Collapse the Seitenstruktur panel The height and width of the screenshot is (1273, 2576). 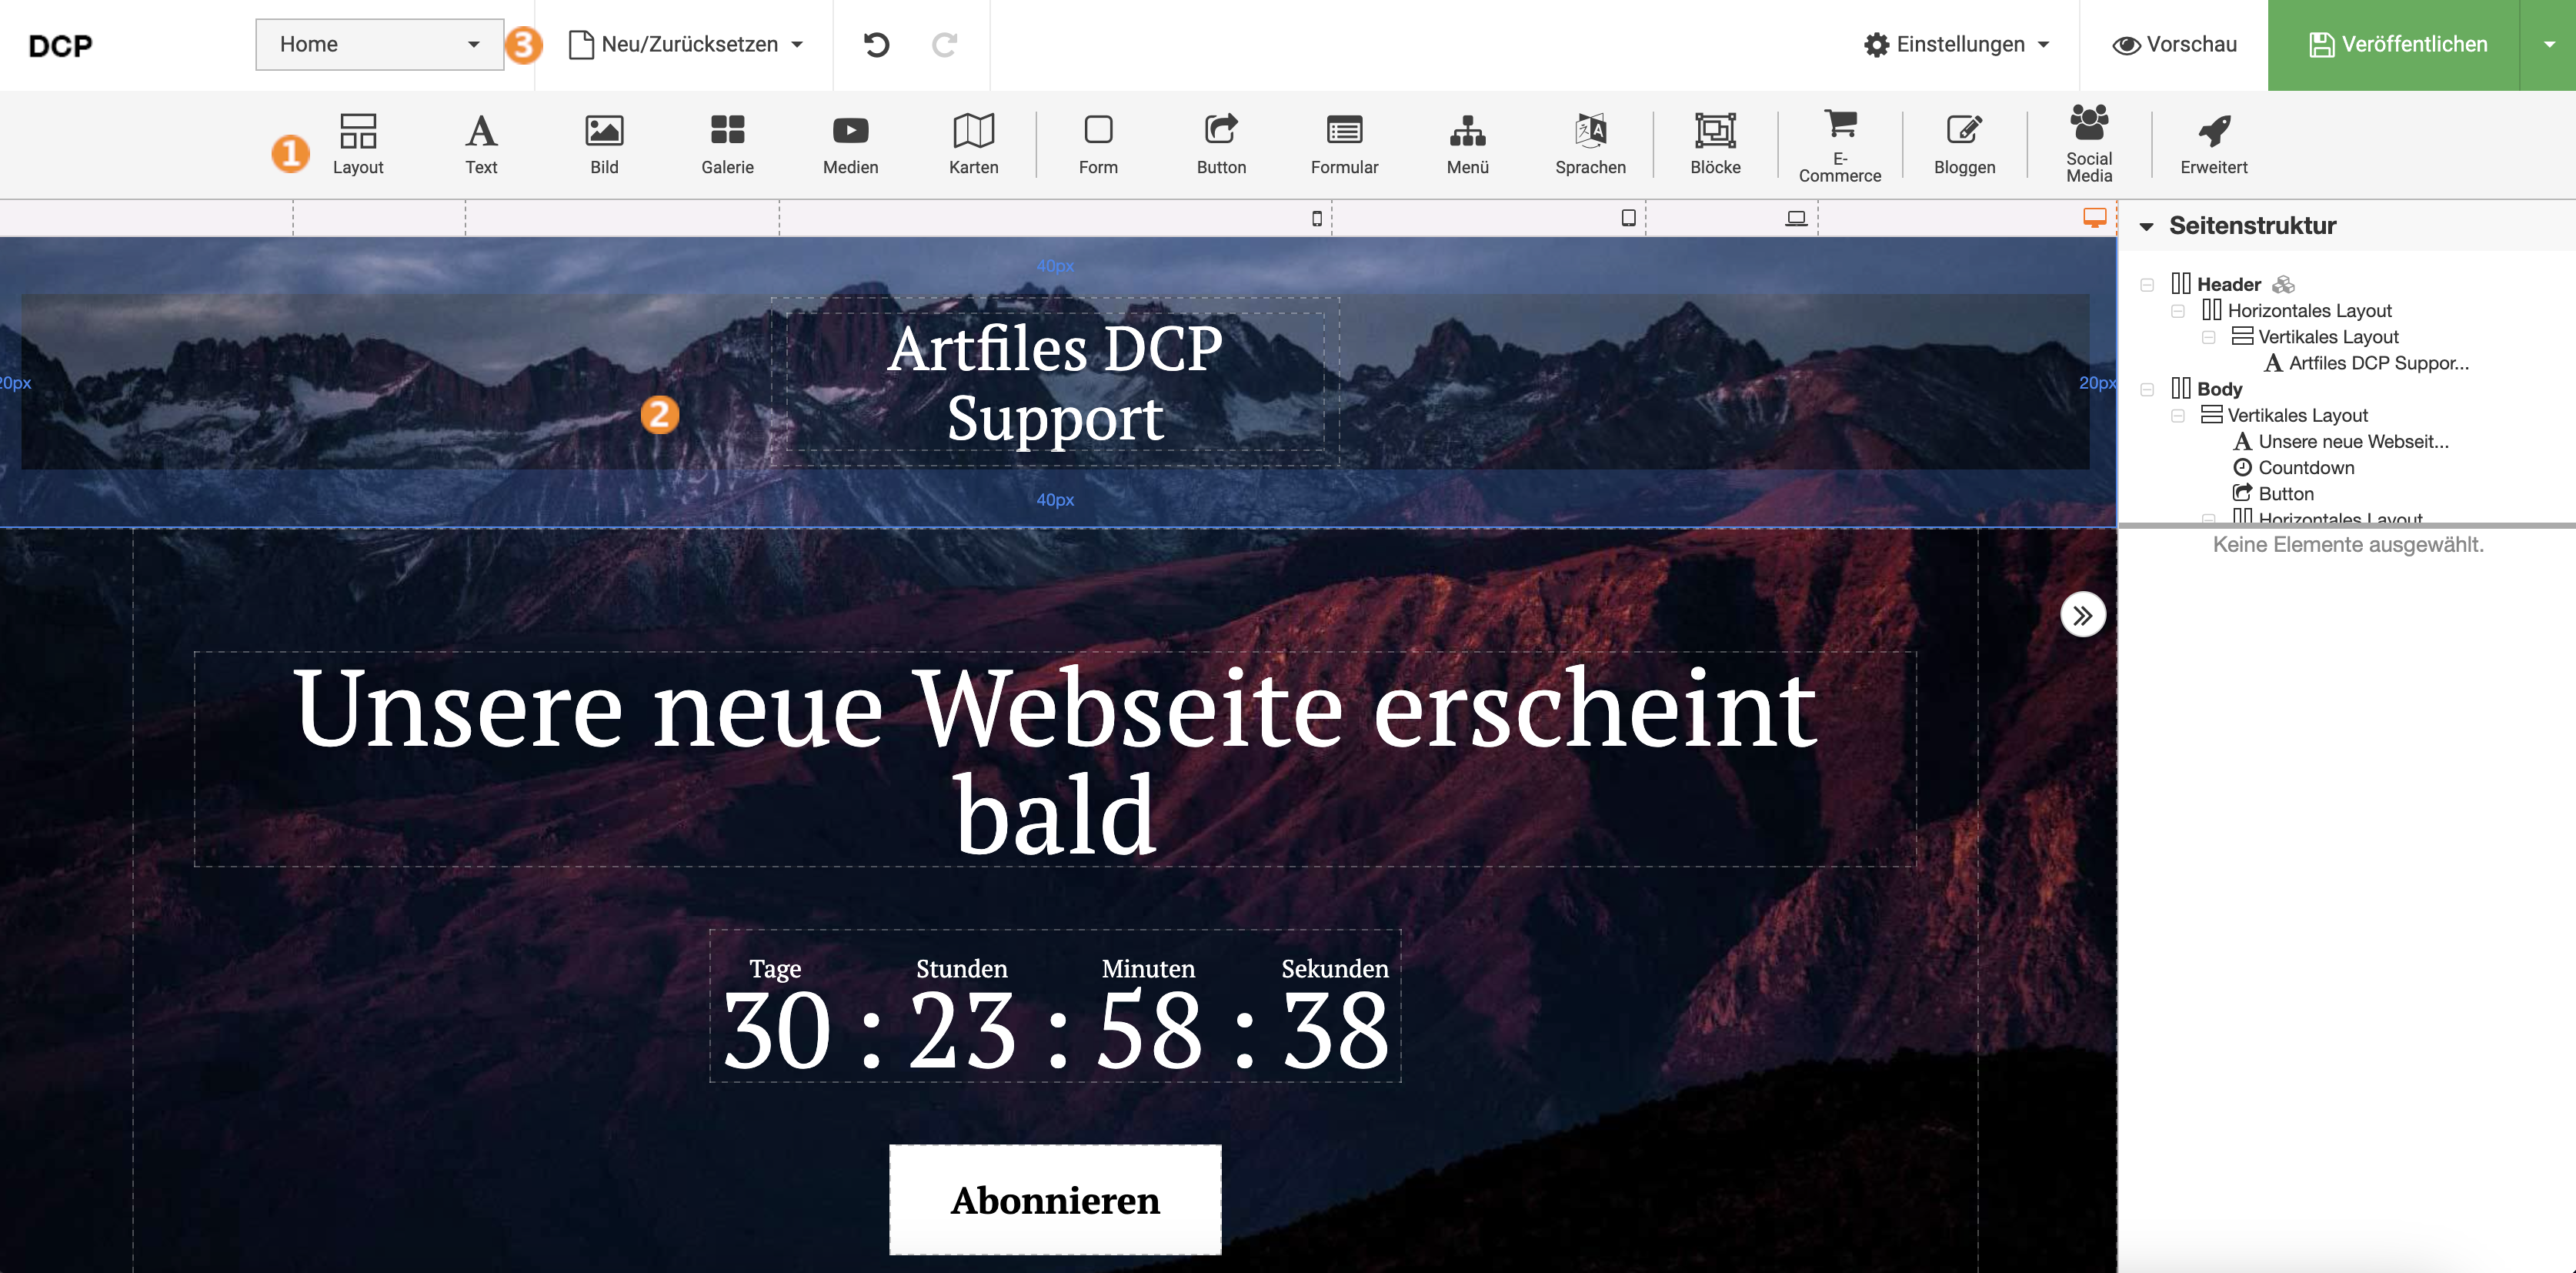pos(2146,227)
